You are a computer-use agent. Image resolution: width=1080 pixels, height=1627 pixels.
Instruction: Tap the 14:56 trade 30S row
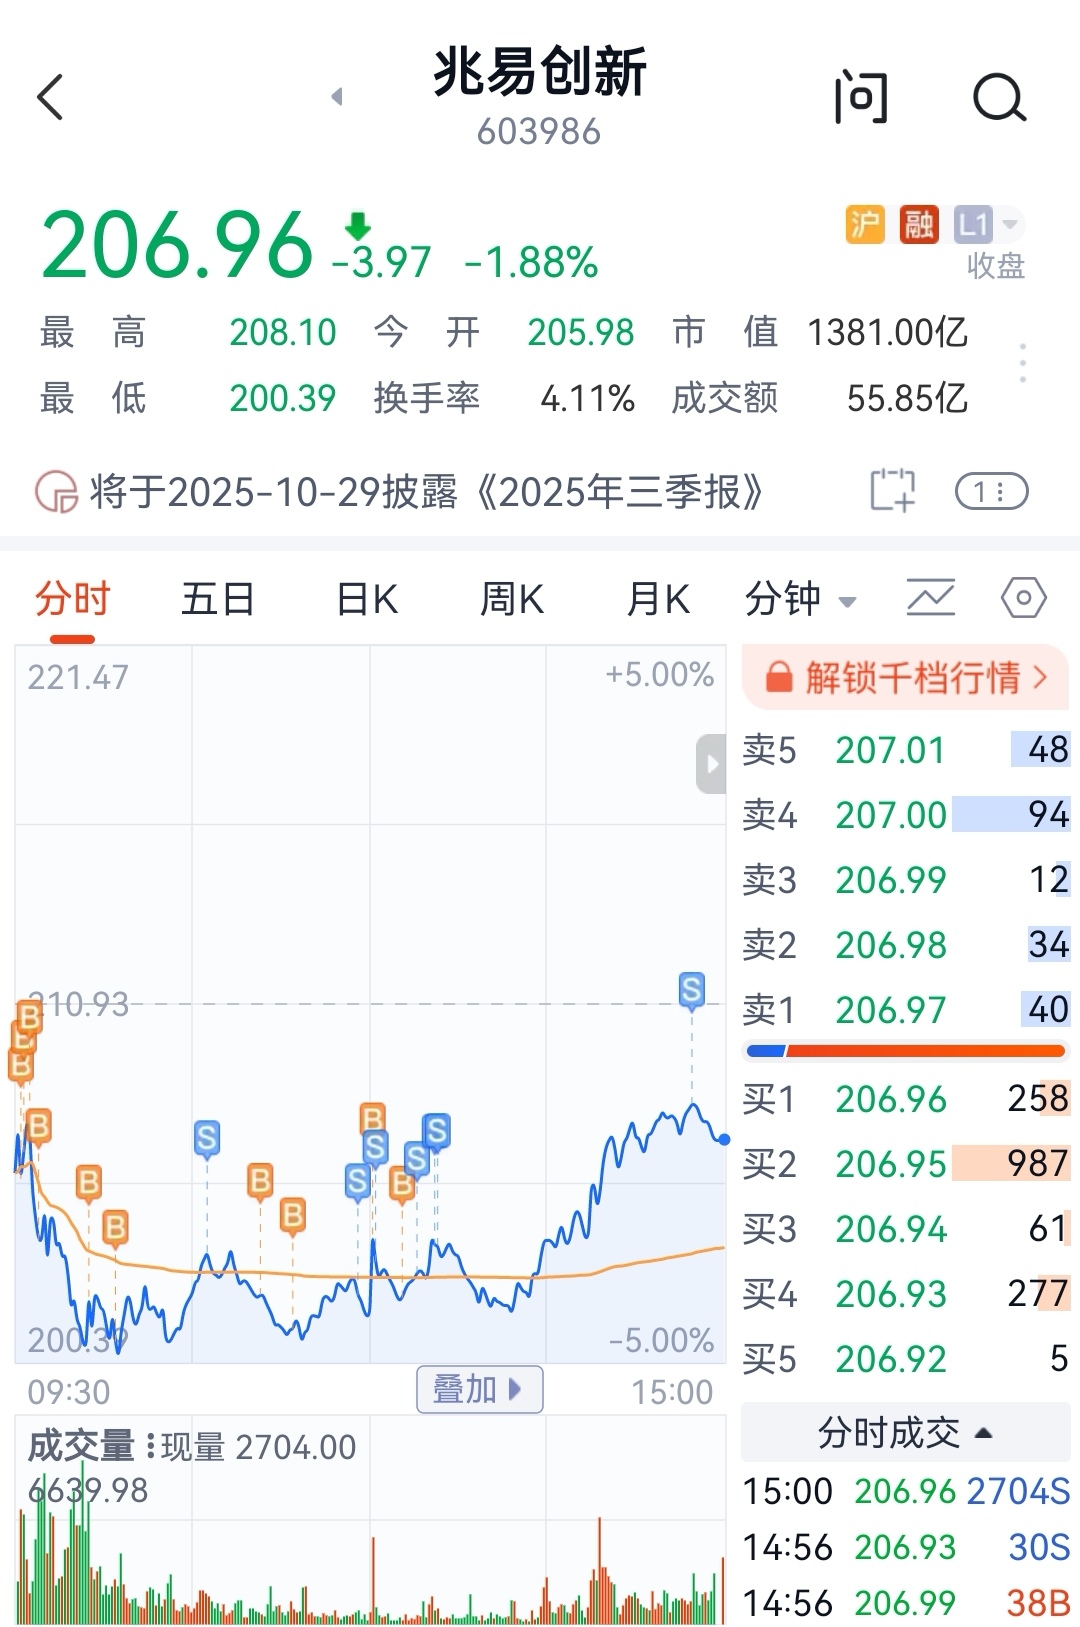(x=906, y=1547)
